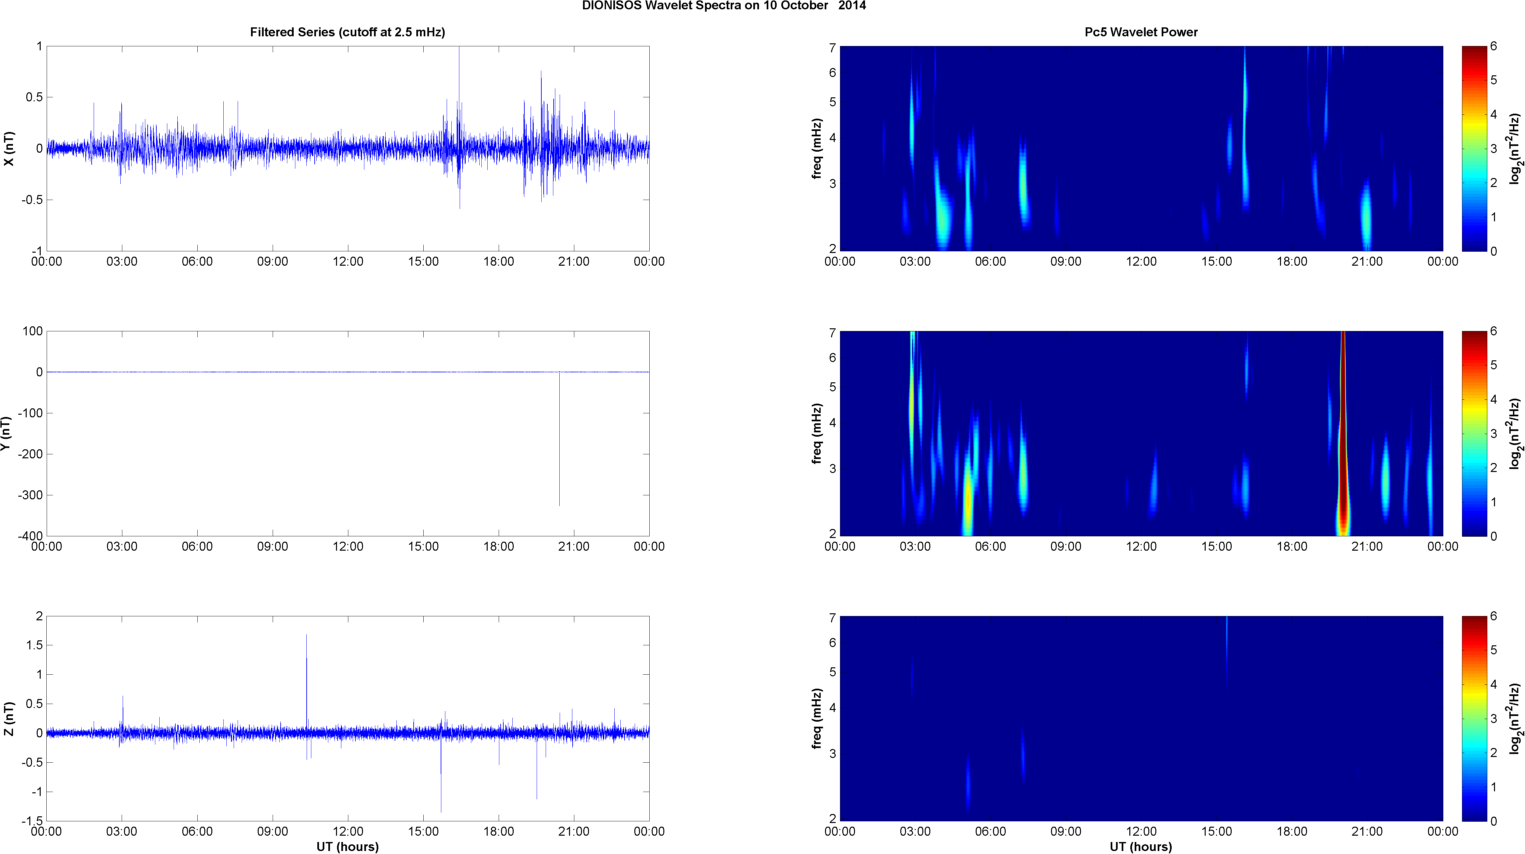
Task: Click freq (mHz) label of top wavelet plot
Action: (x=818, y=148)
